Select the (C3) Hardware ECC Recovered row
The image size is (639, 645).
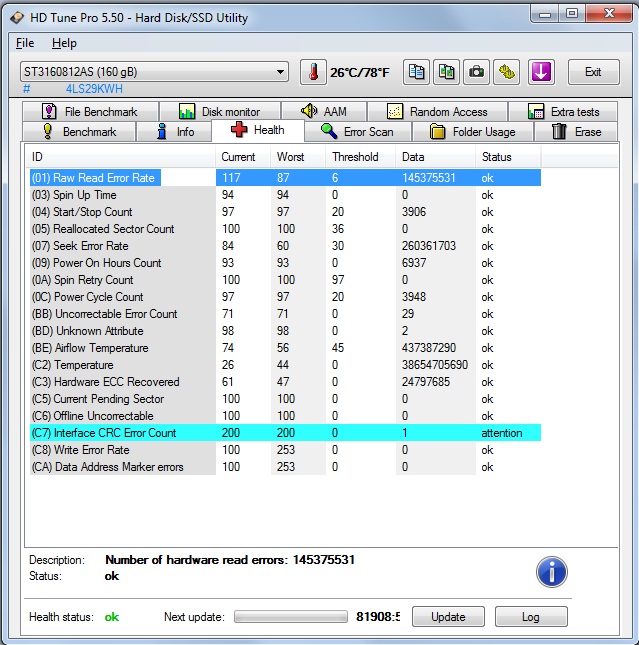click(x=285, y=382)
